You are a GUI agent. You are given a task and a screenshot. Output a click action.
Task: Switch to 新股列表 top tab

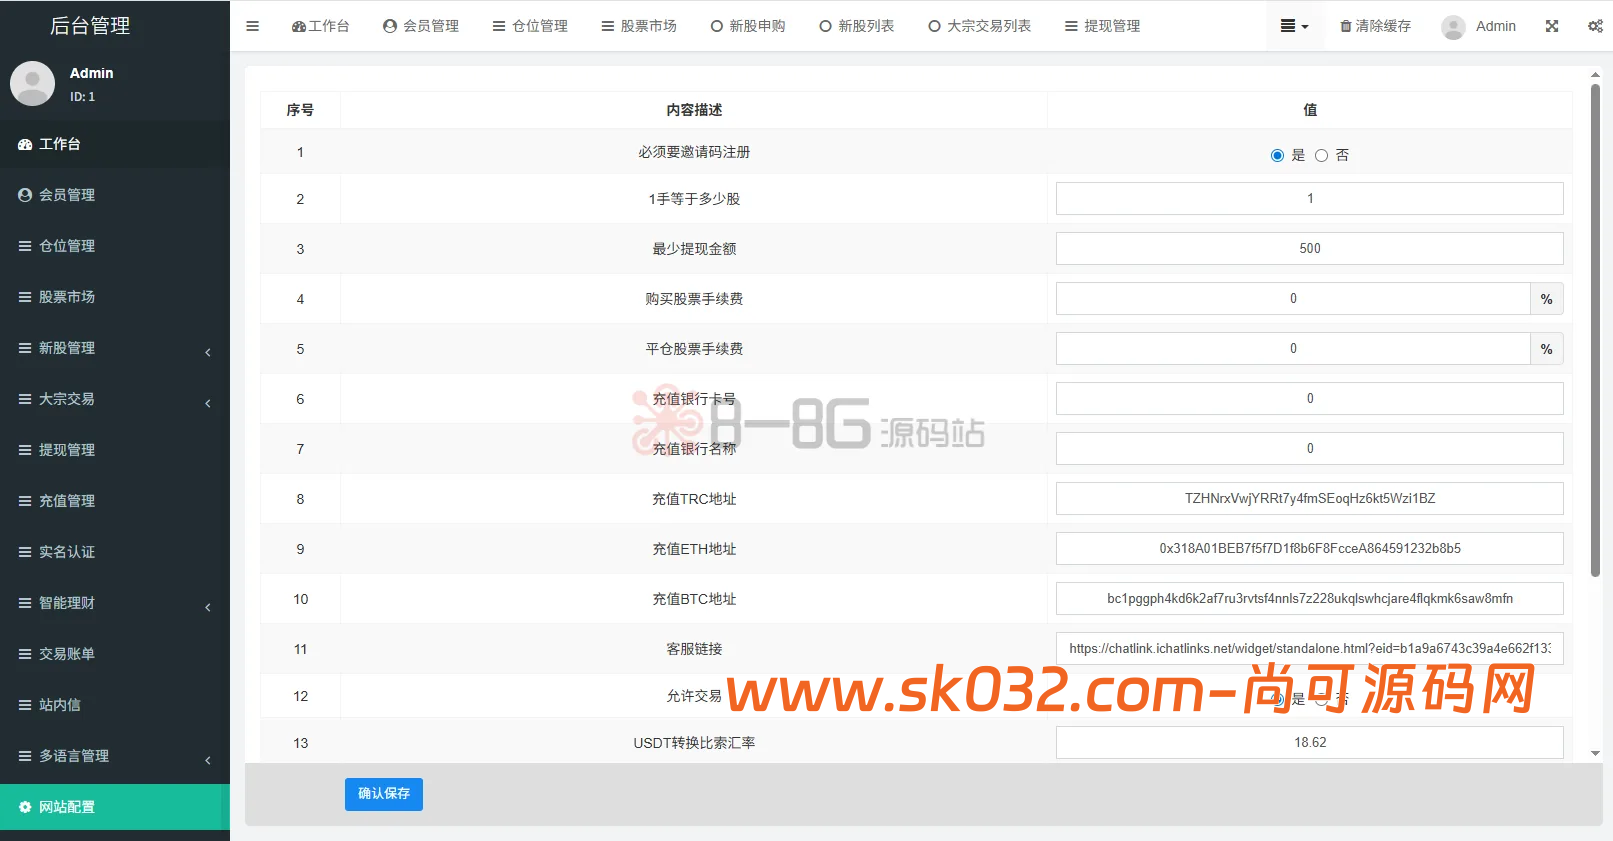(x=856, y=26)
